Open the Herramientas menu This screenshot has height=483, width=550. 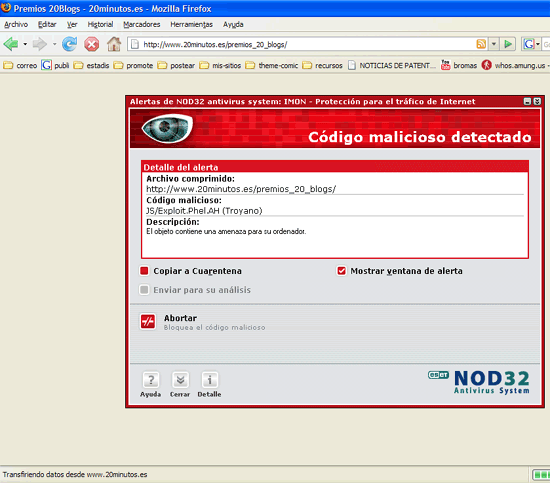click(192, 24)
